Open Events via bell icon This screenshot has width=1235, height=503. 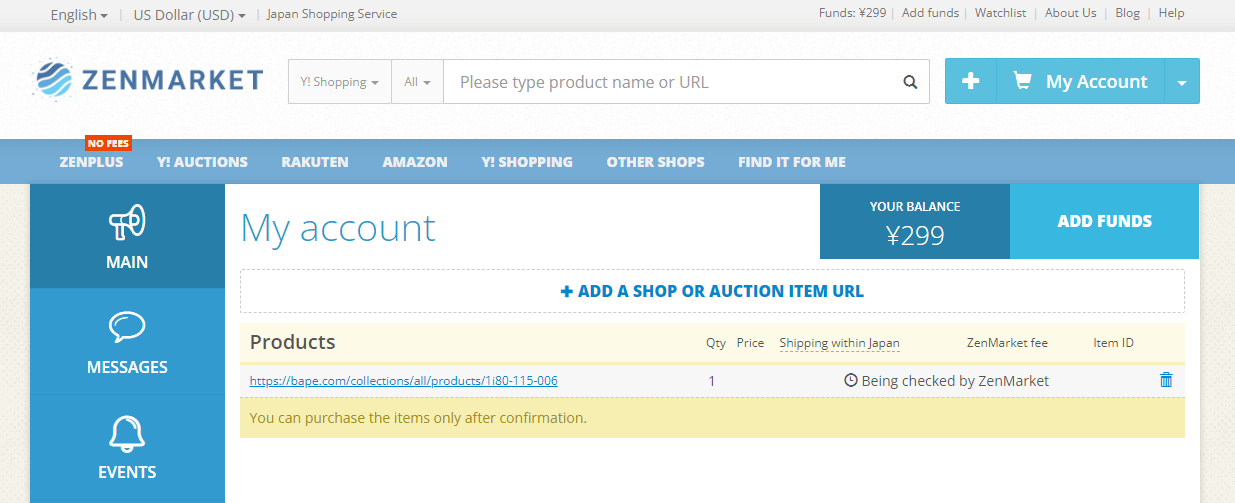pyautogui.click(x=127, y=433)
